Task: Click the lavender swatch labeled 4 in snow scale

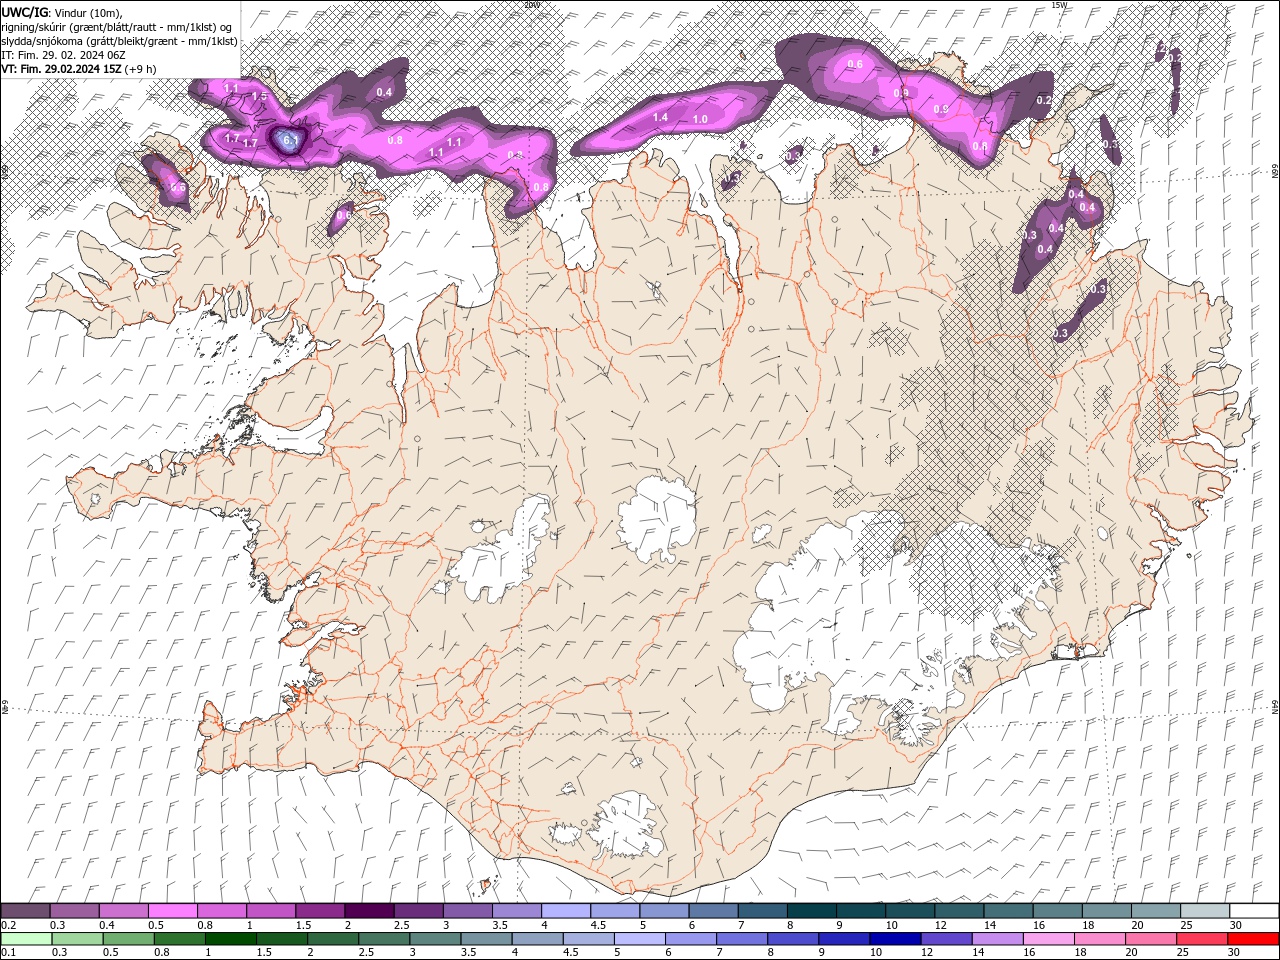Action: [x=564, y=911]
